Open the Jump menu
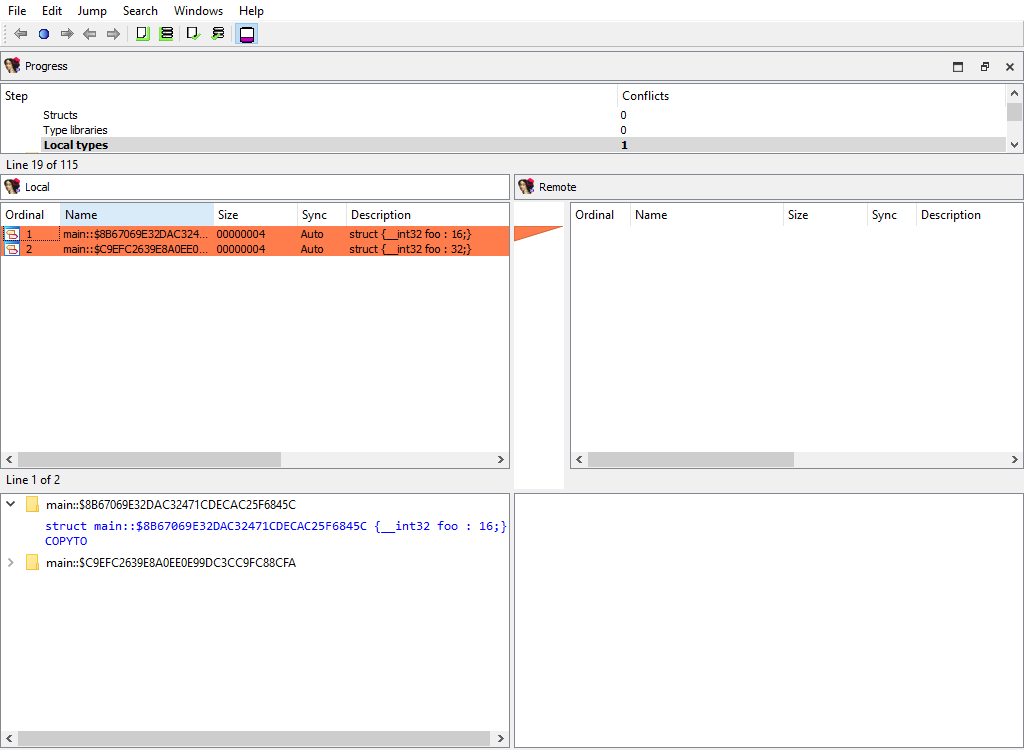Screen dimensions: 1024x750 coord(92,11)
